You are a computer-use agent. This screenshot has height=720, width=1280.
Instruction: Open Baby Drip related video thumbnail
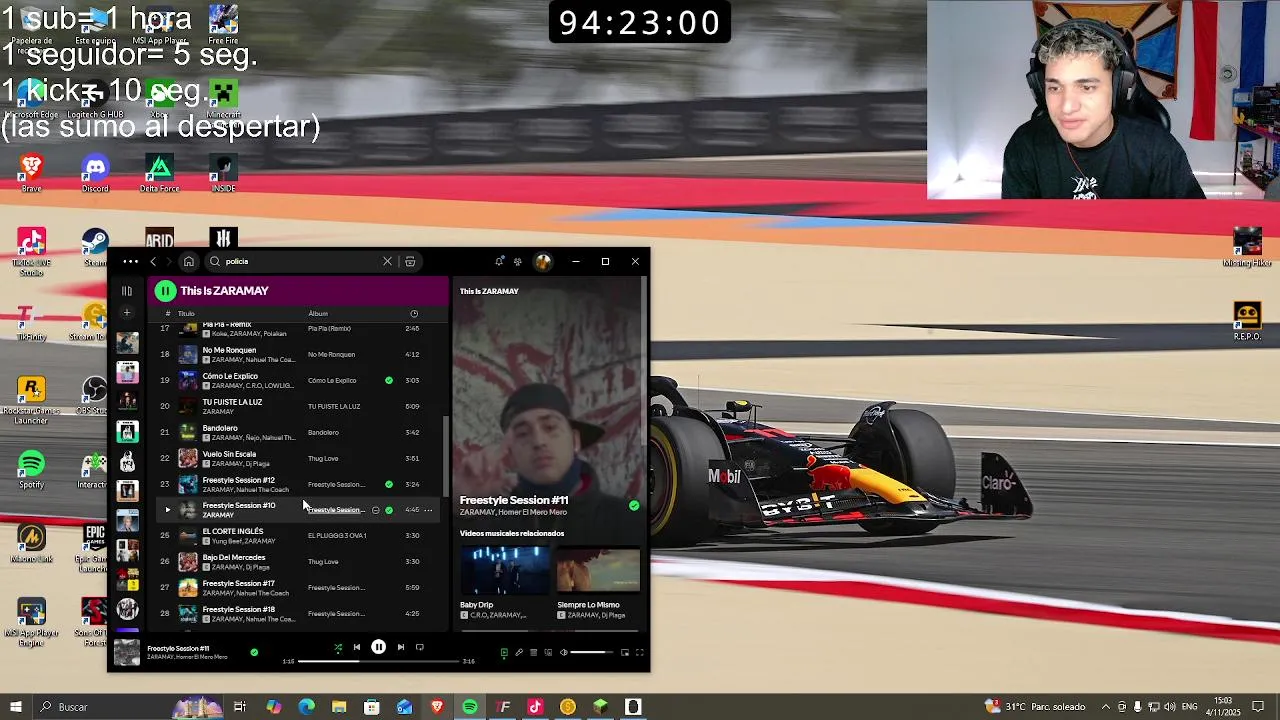(x=504, y=571)
